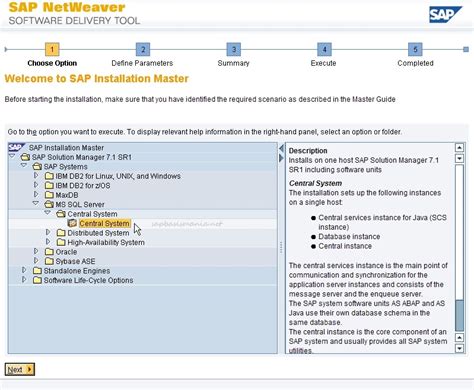Click the MS SQL Server folder icon
Image resolution: width=474 pixels, height=390 pixels.
tap(49, 204)
